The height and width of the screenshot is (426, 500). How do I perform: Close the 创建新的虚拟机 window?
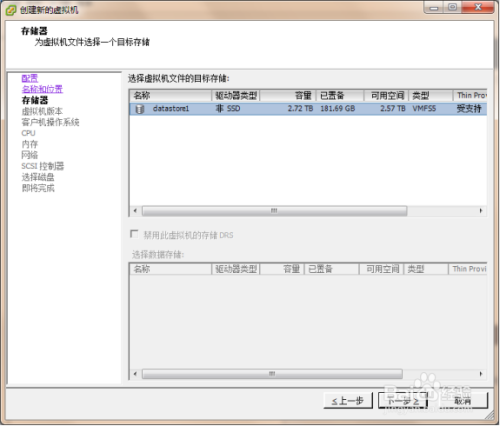478,8
